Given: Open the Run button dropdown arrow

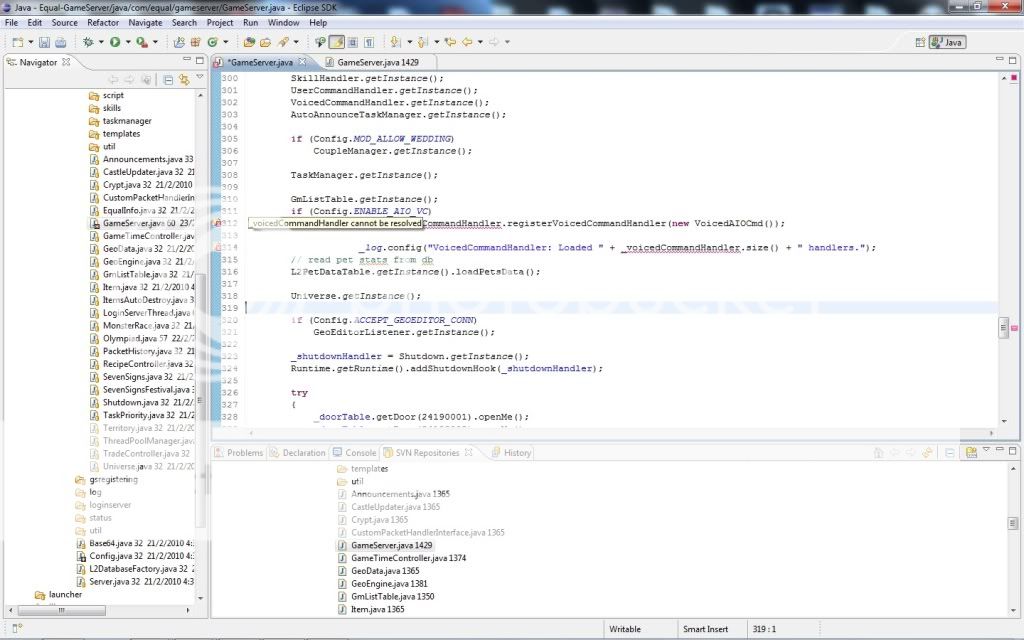Looking at the screenshot, I should click(127, 42).
